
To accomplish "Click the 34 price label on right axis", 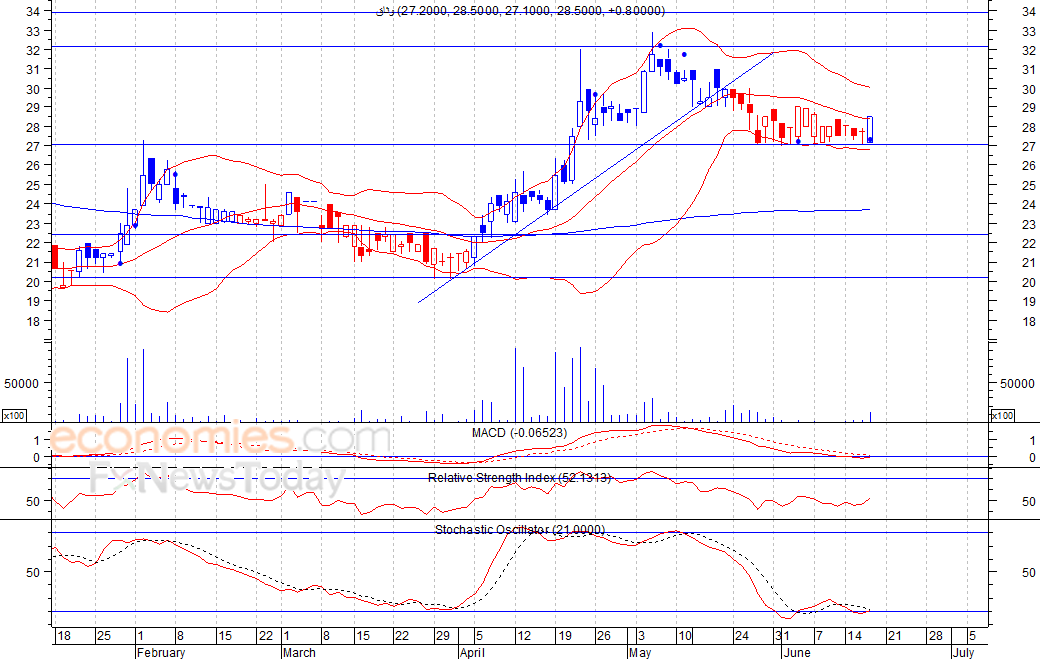I will coord(1029,11).
